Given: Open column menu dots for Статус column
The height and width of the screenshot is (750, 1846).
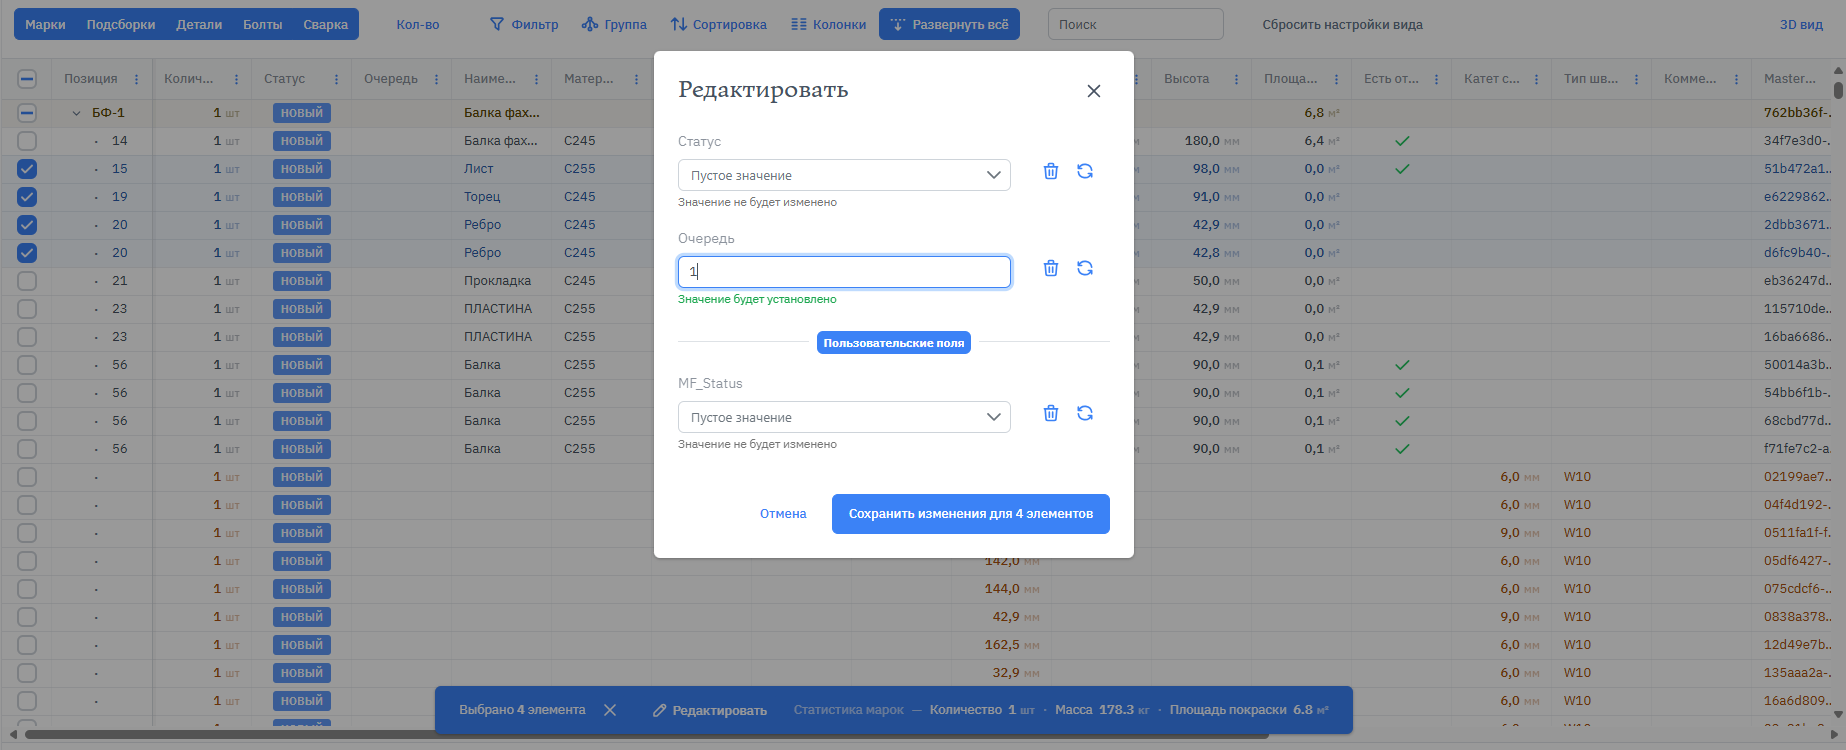Looking at the screenshot, I should (x=336, y=79).
